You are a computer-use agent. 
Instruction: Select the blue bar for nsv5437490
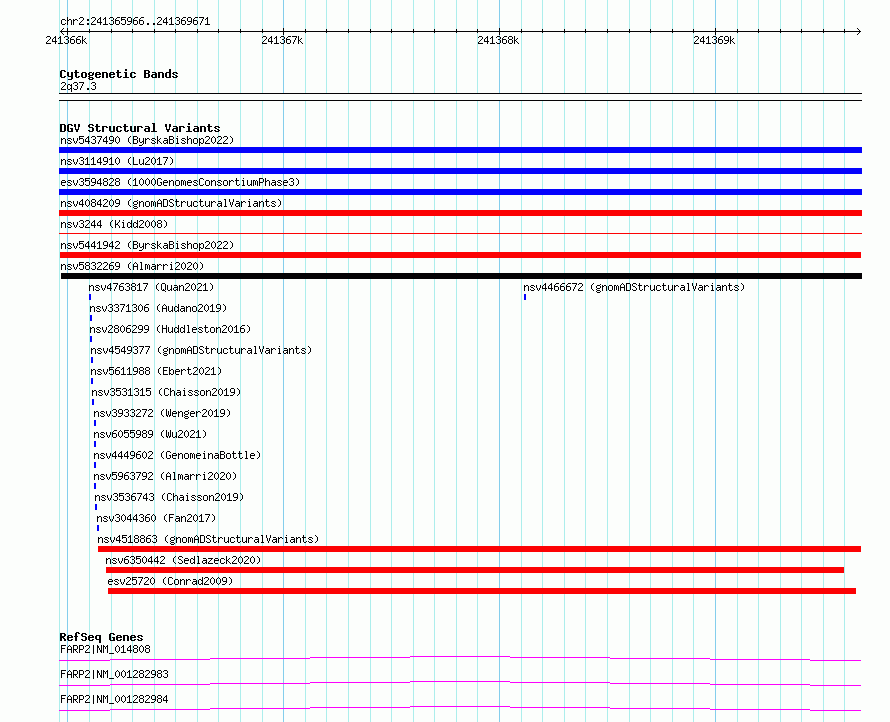tap(460, 150)
